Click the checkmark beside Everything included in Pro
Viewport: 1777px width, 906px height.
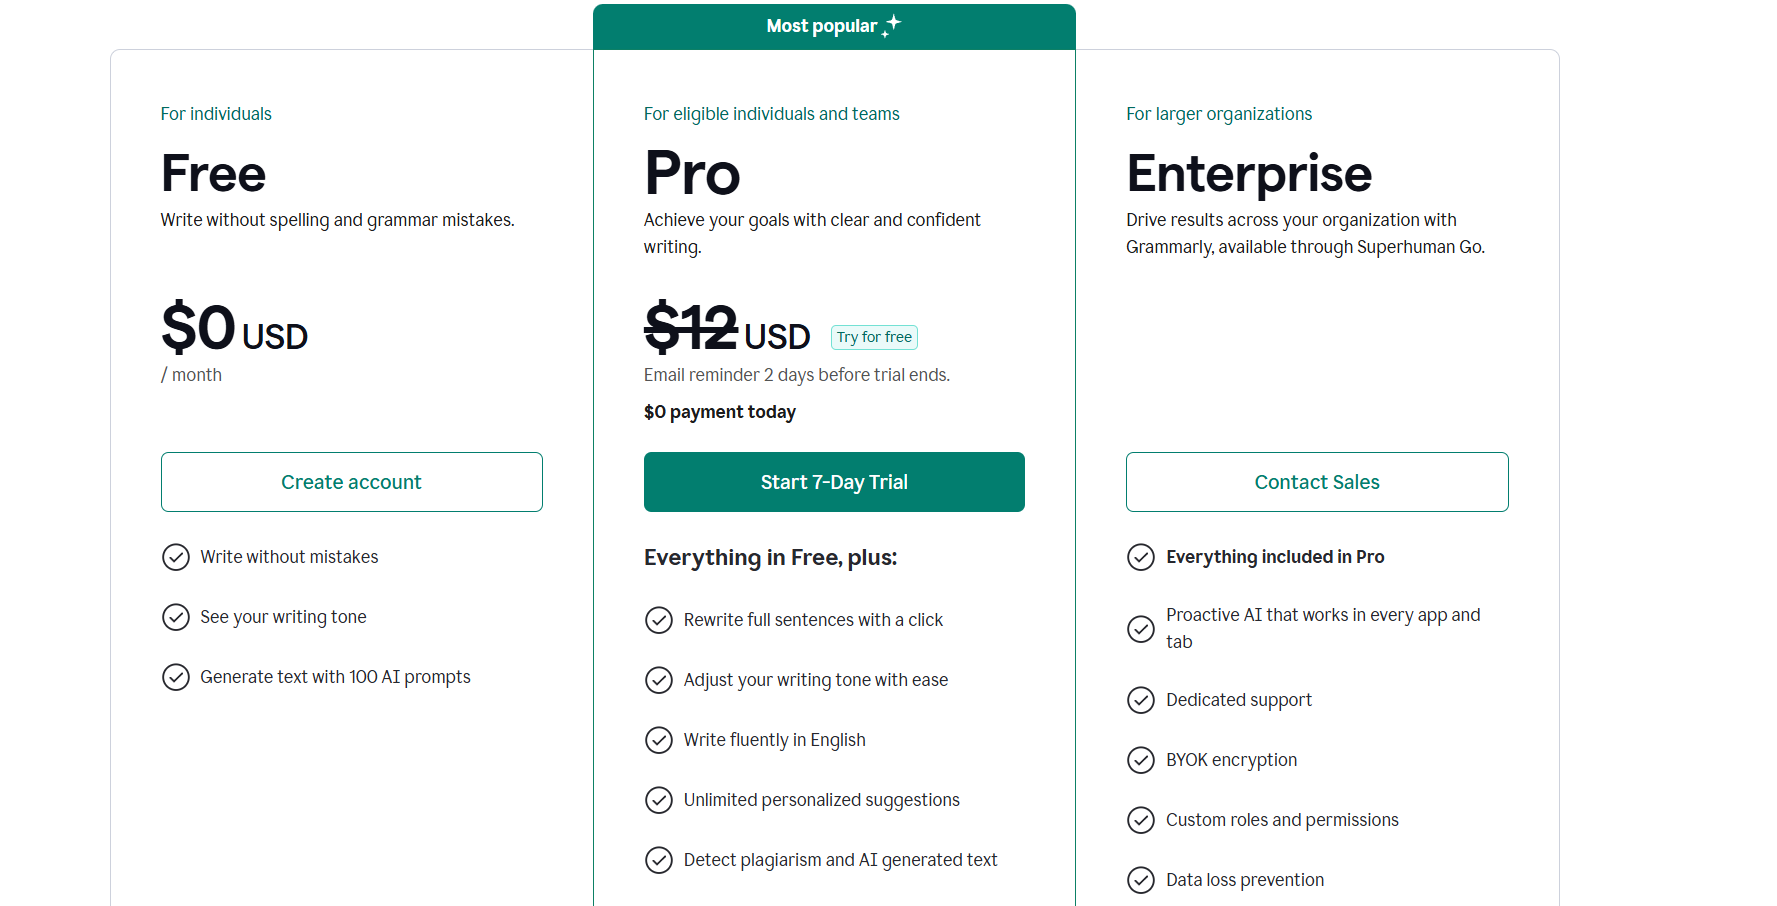click(x=1141, y=557)
